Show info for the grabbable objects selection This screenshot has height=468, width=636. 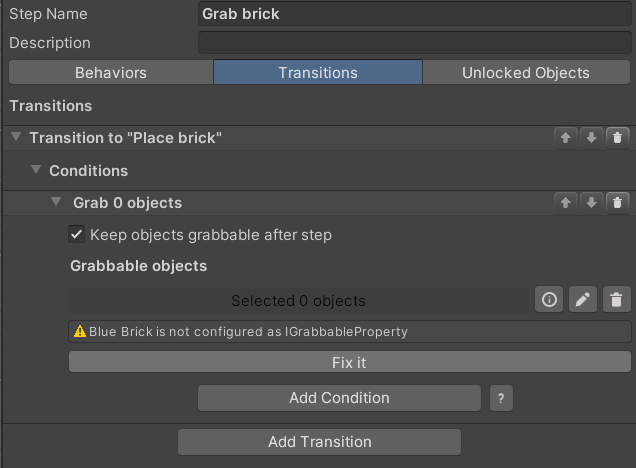coord(549,300)
